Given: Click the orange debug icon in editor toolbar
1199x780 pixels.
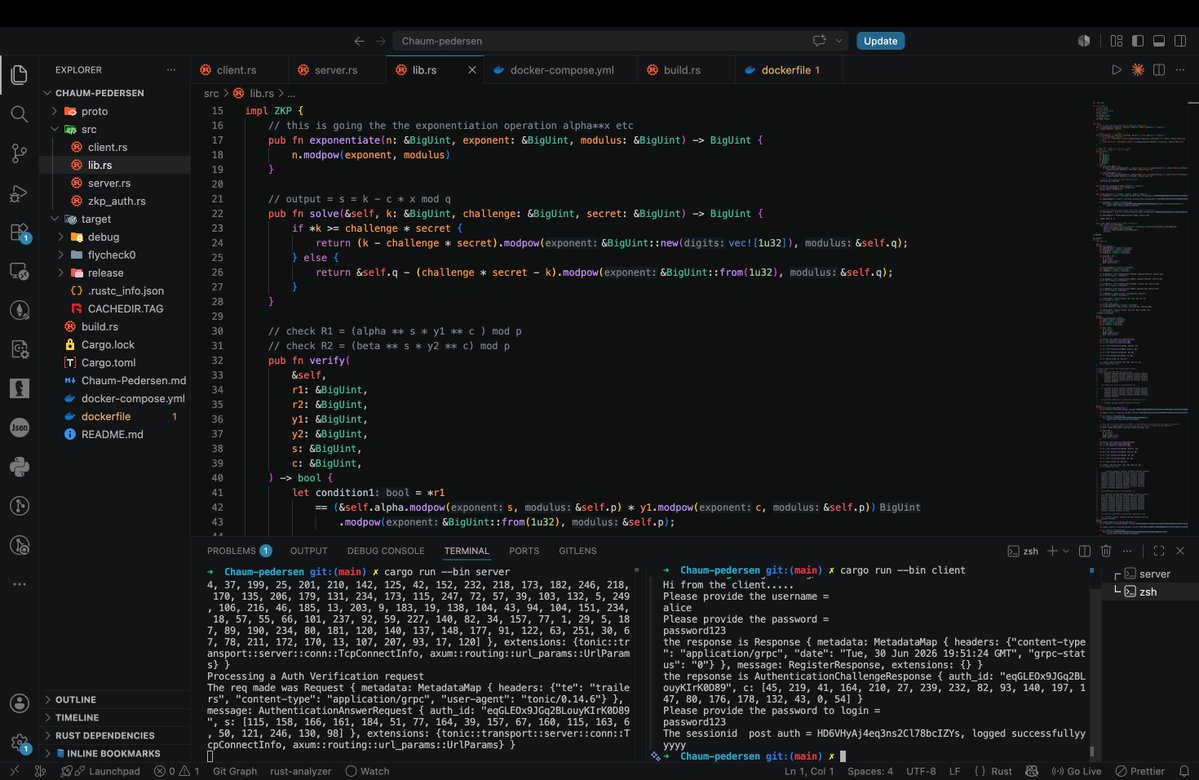Looking at the screenshot, I should click(x=1138, y=70).
